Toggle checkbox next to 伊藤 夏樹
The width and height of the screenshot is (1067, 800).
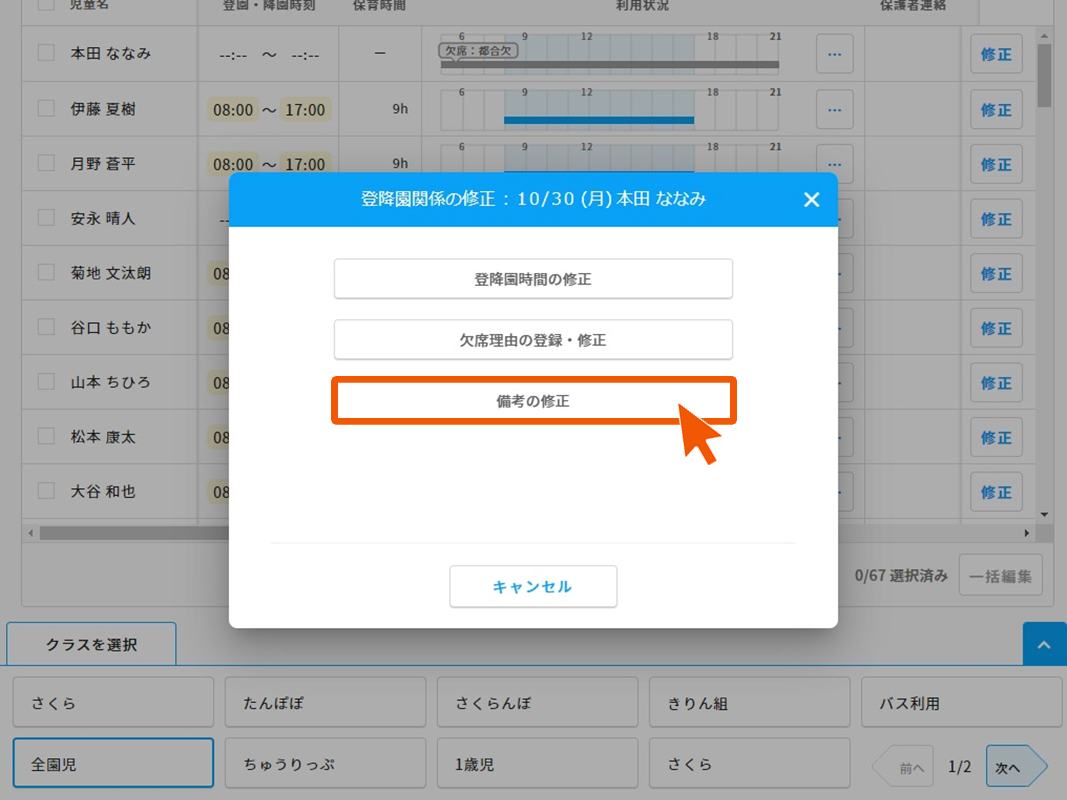pyautogui.click(x=46, y=108)
